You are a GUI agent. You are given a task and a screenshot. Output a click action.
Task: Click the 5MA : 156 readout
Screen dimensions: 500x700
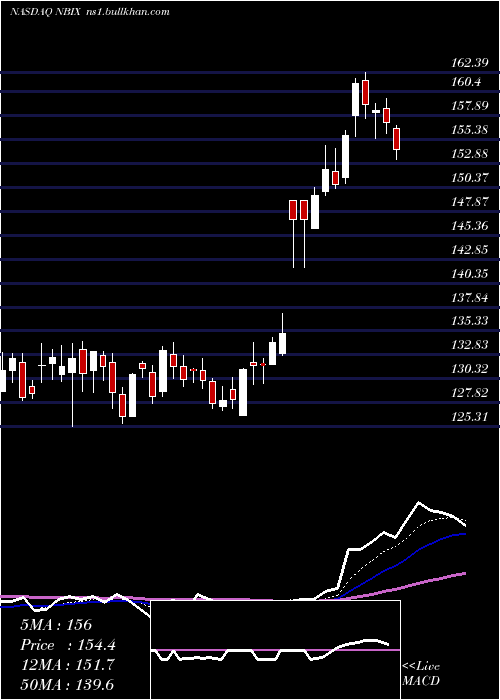click(x=56, y=625)
